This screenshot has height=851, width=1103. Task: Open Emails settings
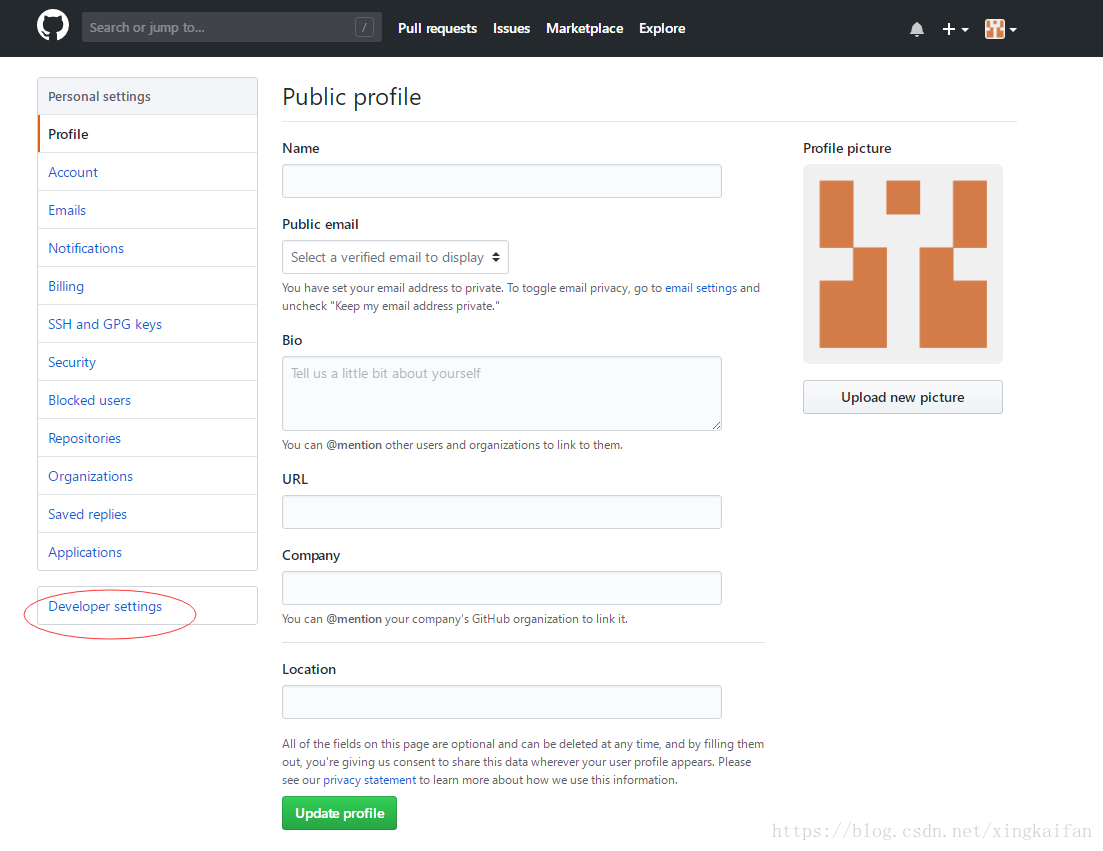tap(148, 210)
